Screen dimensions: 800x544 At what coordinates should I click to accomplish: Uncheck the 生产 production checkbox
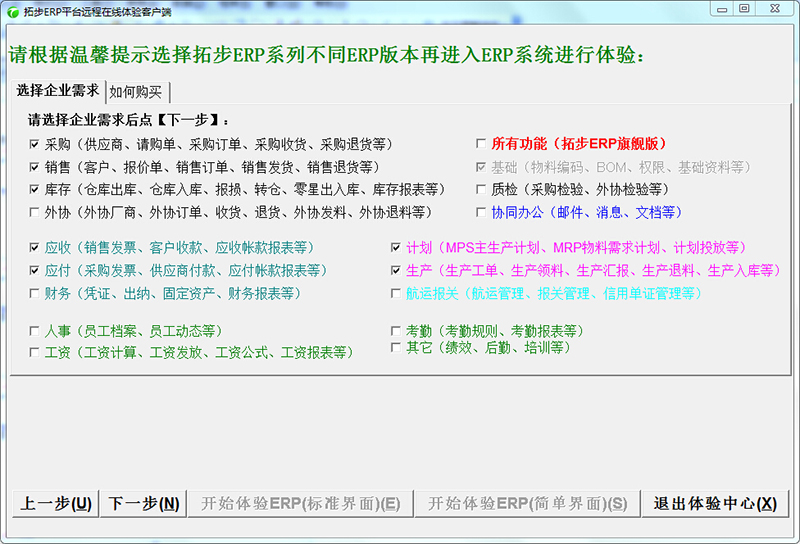click(x=396, y=270)
